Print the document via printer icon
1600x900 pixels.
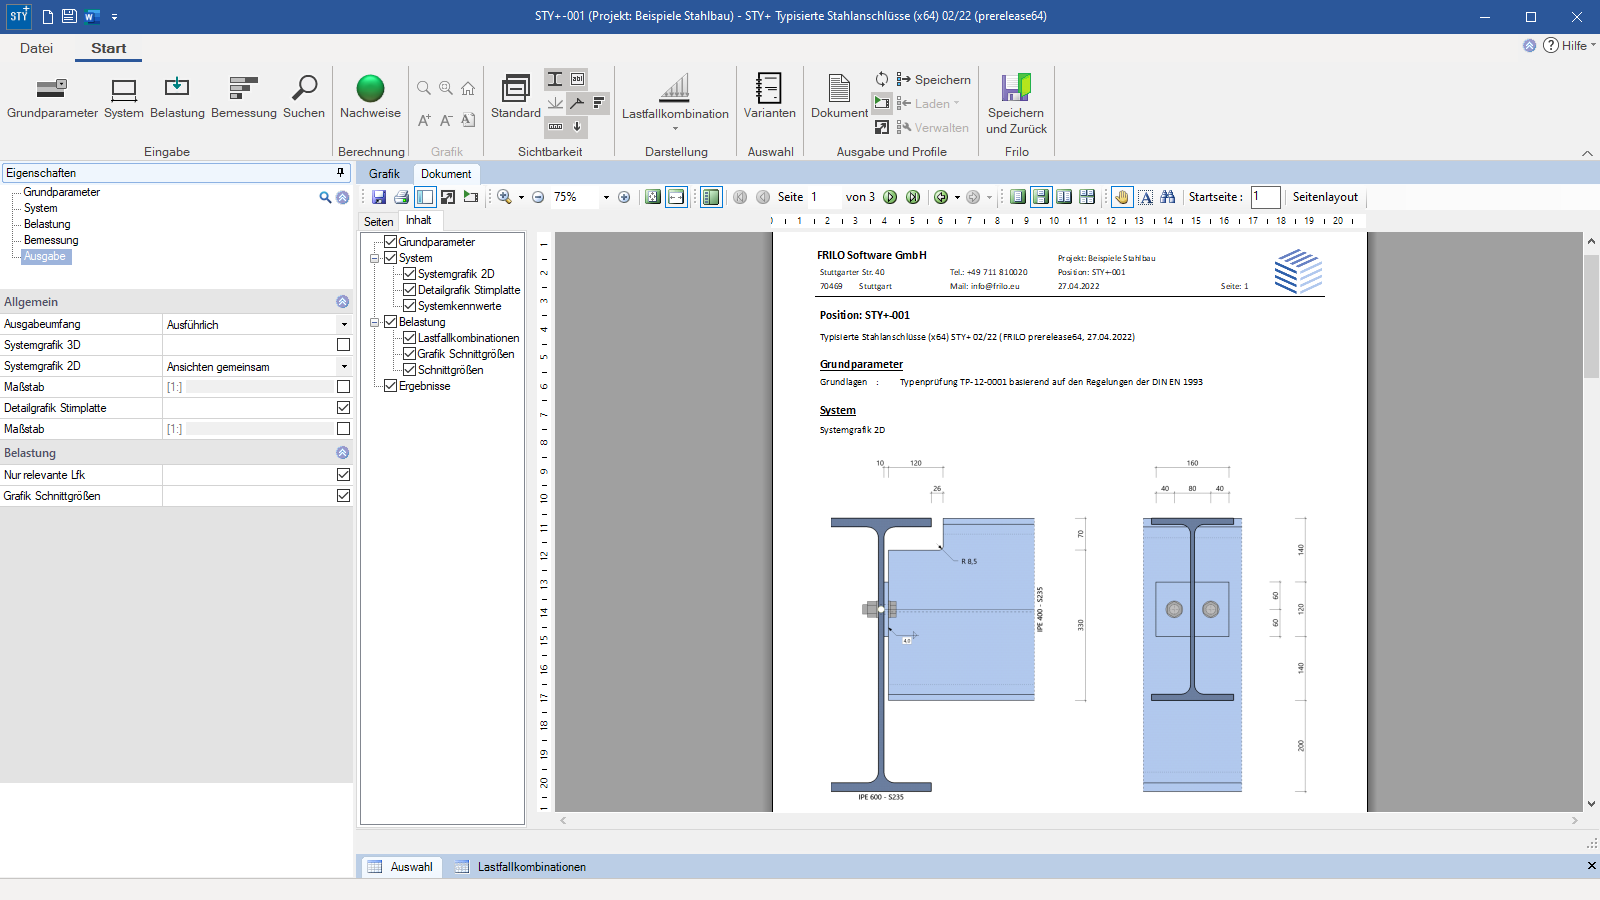point(401,197)
